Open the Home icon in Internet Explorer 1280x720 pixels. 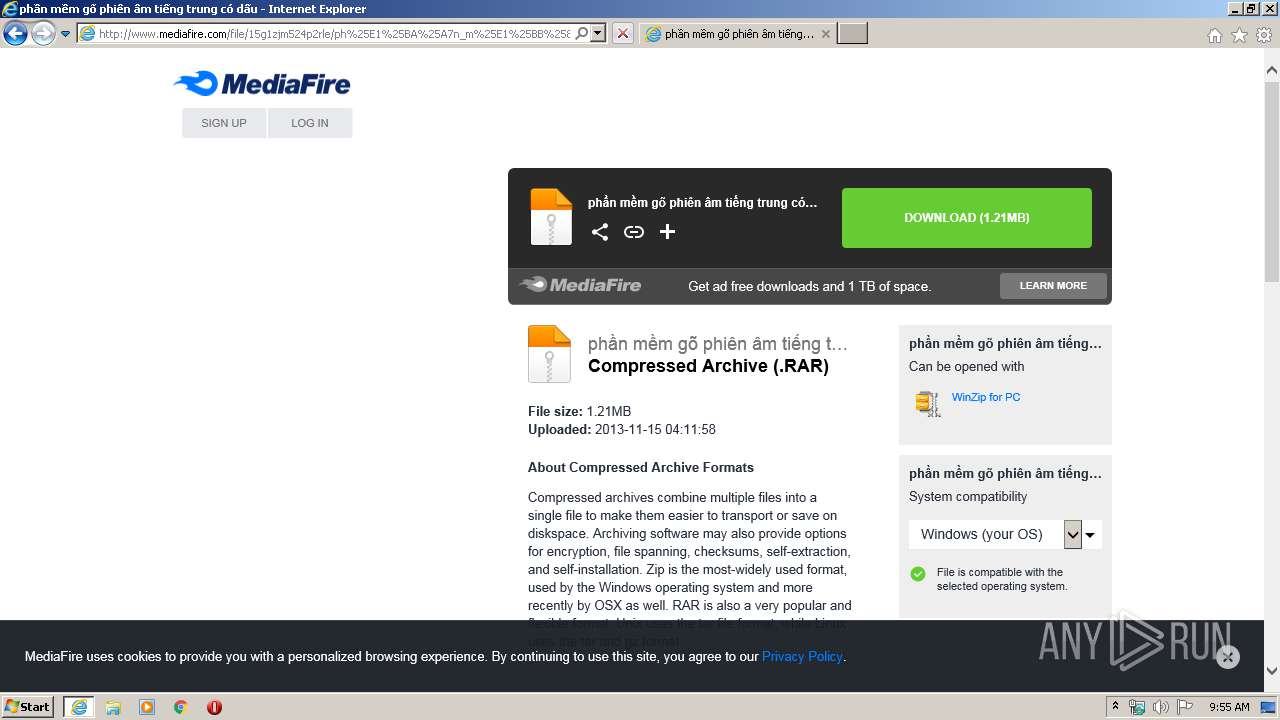[1215, 35]
